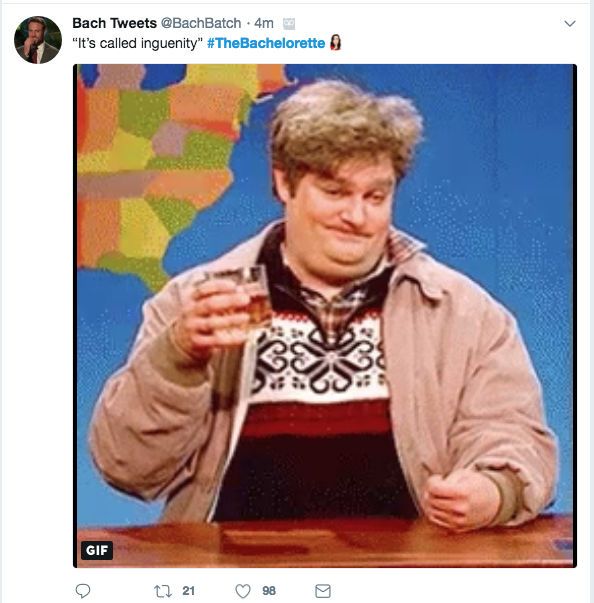Click the like count 98
Image resolution: width=594 pixels, height=603 pixels.
[x=269, y=591]
